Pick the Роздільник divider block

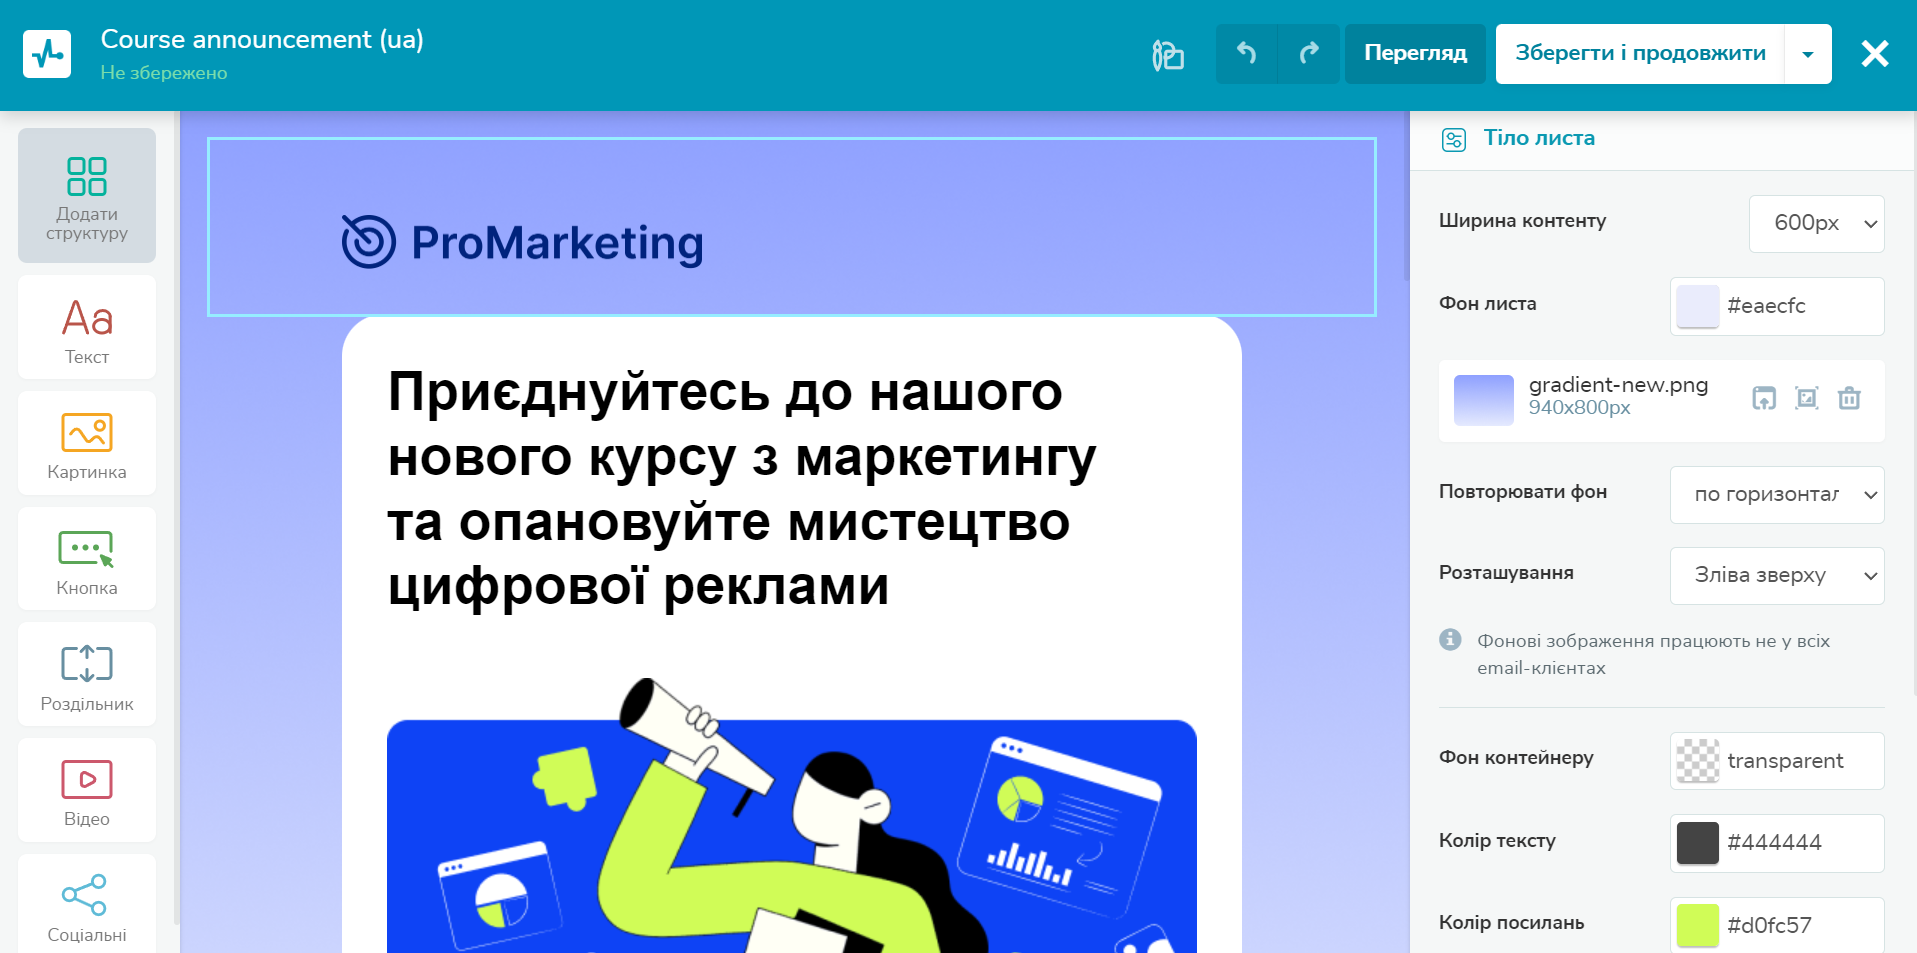coord(87,674)
